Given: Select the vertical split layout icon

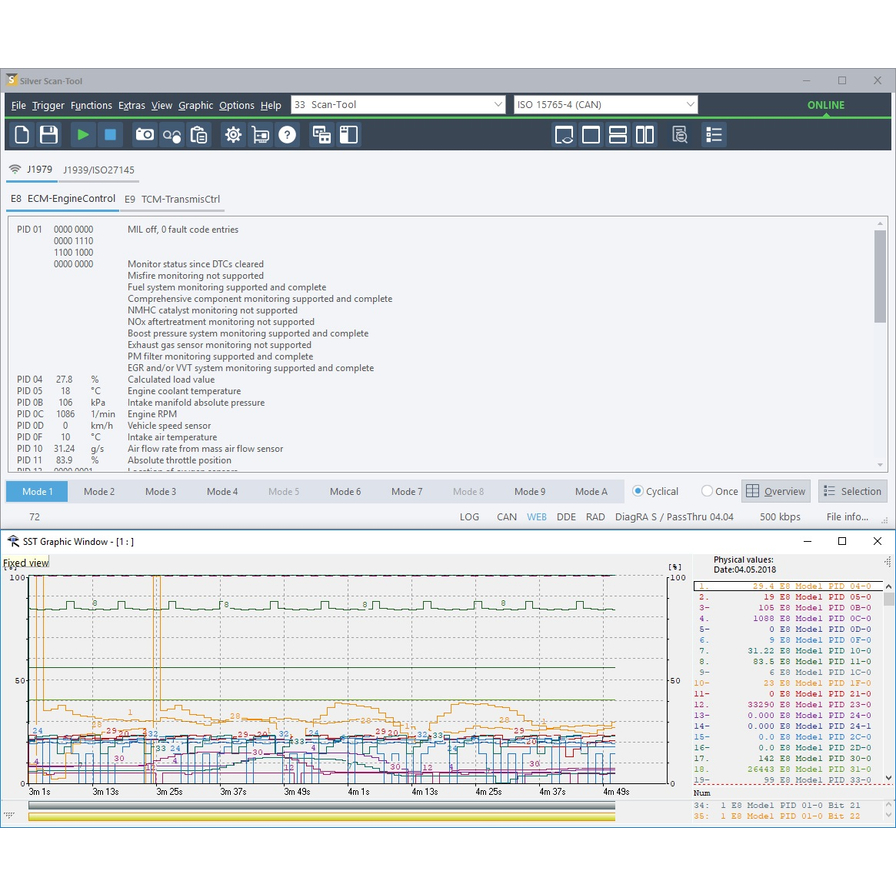Looking at the screenshot, I should (645, 134).
